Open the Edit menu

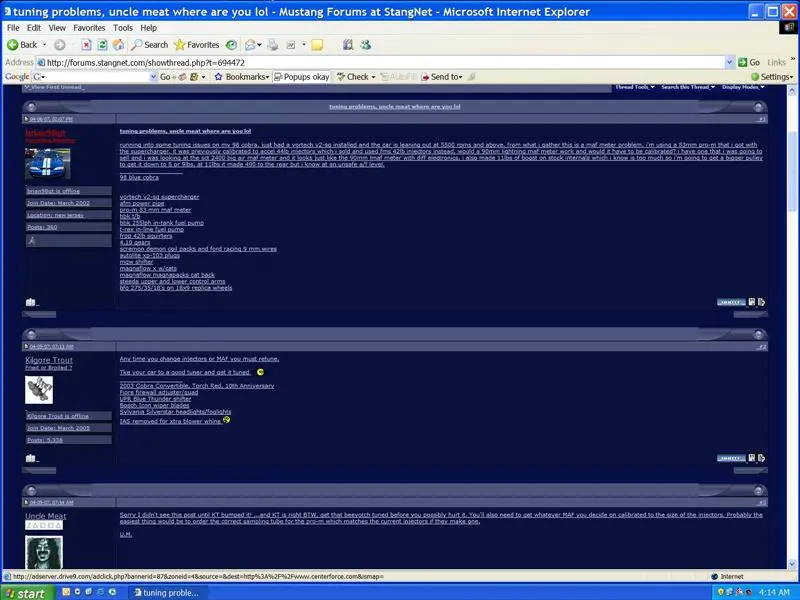pyautogui.click(x=34, y=28)
